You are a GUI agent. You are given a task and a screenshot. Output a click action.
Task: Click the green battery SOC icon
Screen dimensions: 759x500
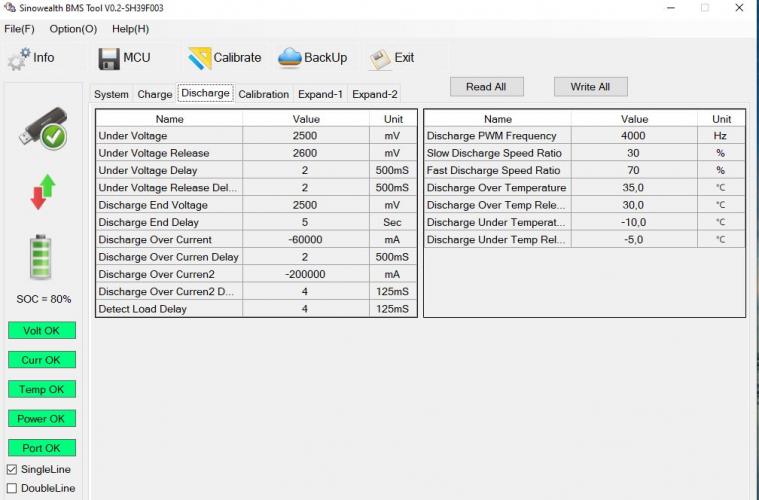(42, 257)
